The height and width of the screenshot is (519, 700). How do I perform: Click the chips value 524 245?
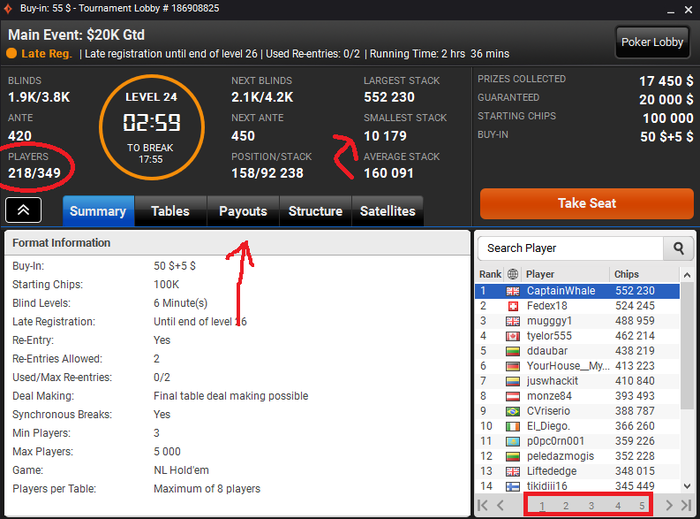[x=635, y=306]
